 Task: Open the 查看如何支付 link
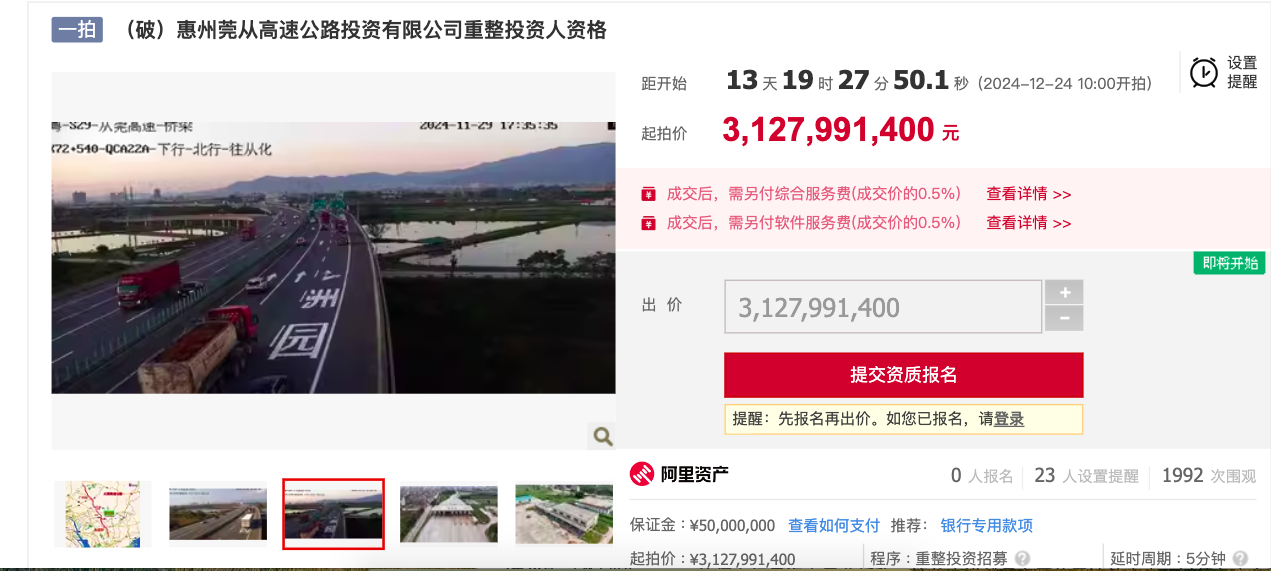point(834,525)
